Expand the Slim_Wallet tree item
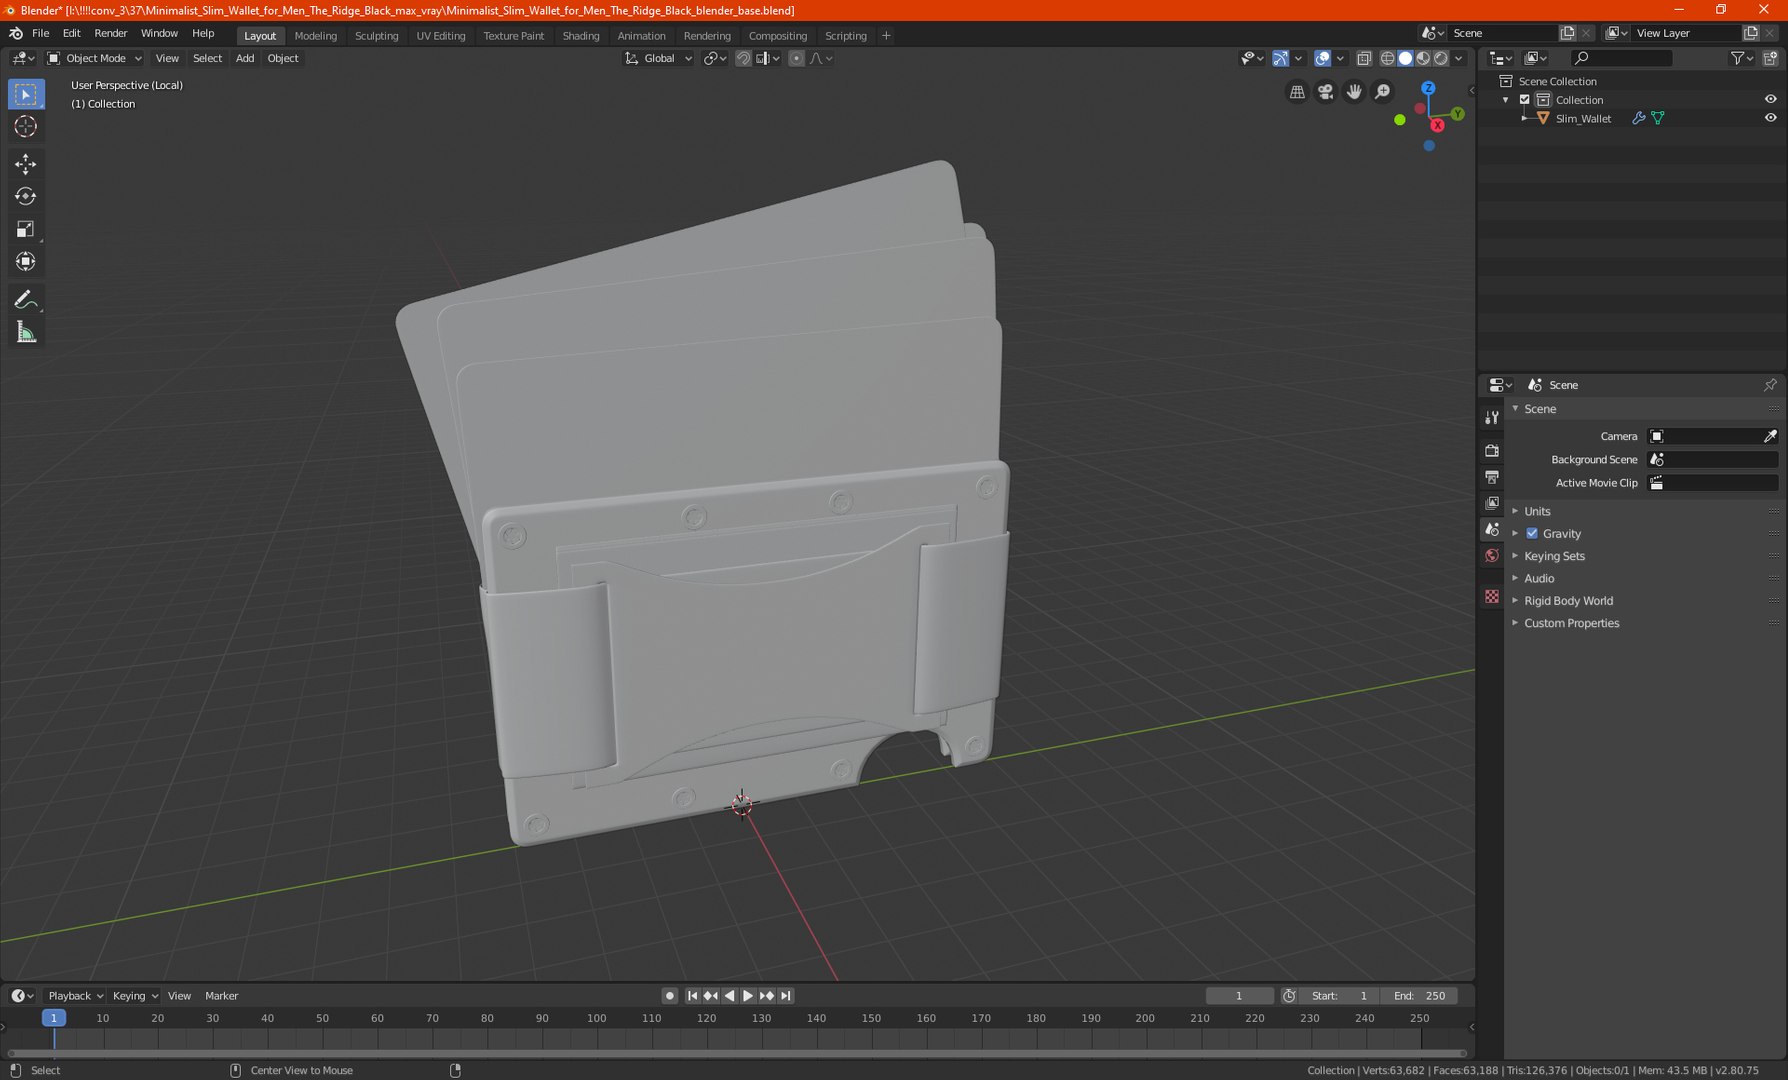This screenshot has width=1788, height=1080. pos(1524,118)
